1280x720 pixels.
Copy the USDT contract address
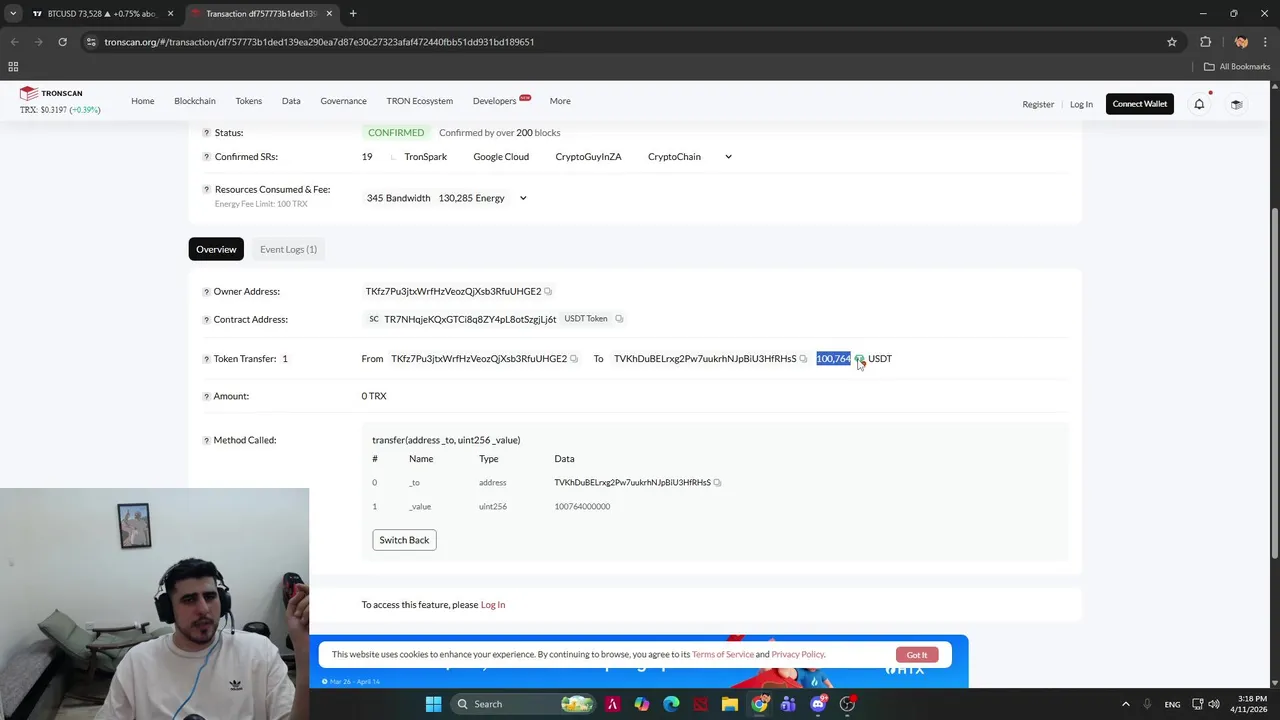click(619, 319)
